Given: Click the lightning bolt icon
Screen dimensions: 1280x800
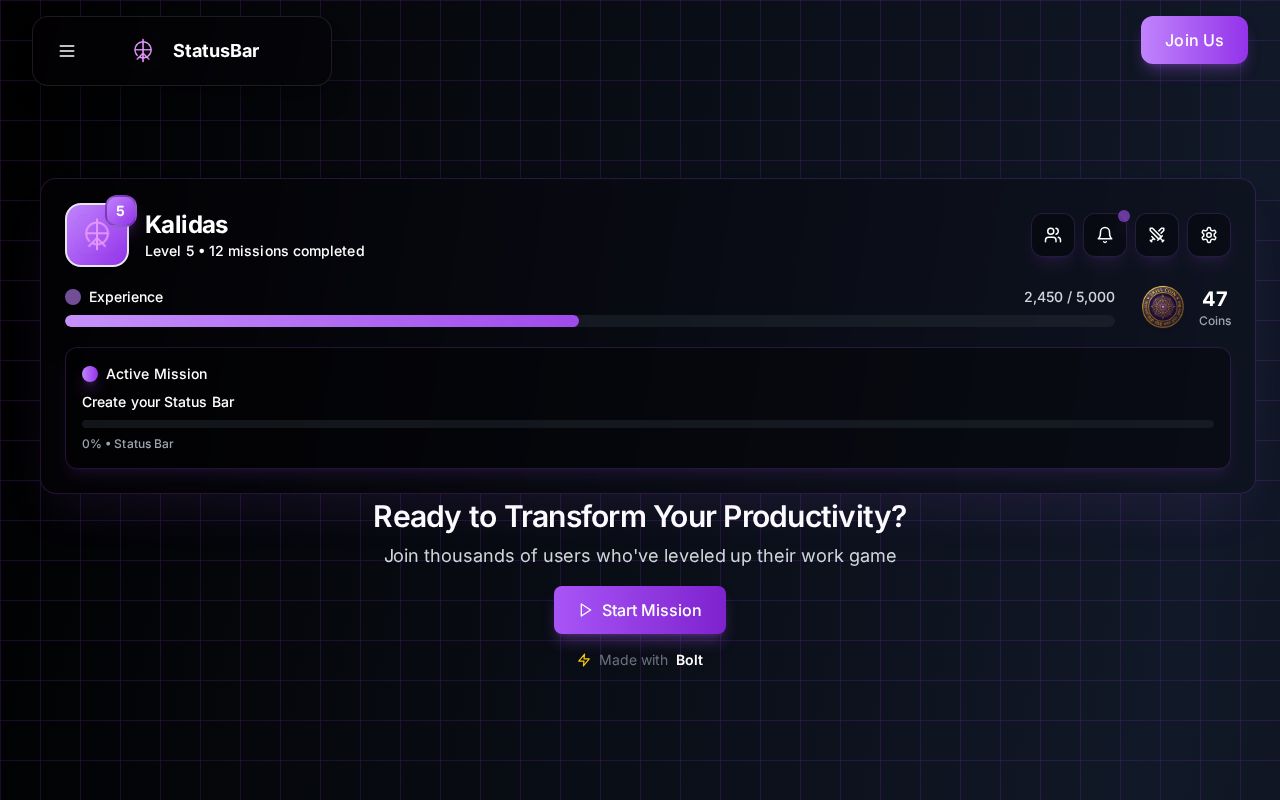Looking at the screenshot, I should [584, 660].
